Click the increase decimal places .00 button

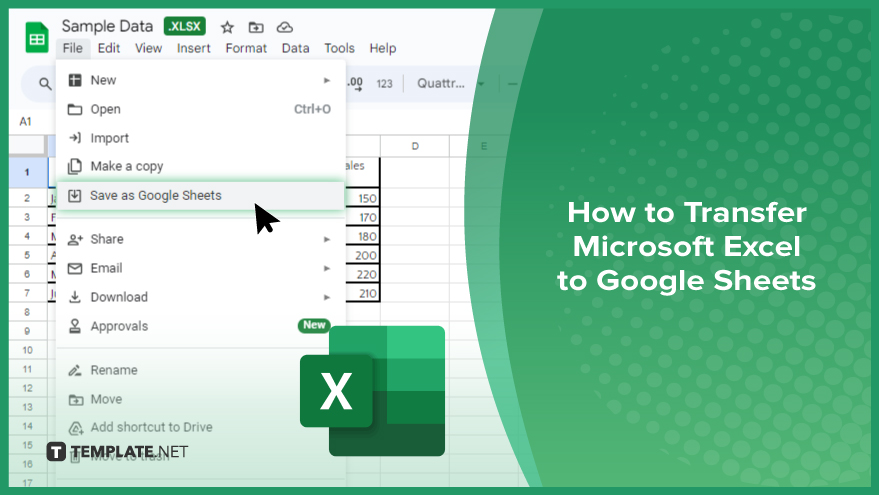[x=355, y=84]
